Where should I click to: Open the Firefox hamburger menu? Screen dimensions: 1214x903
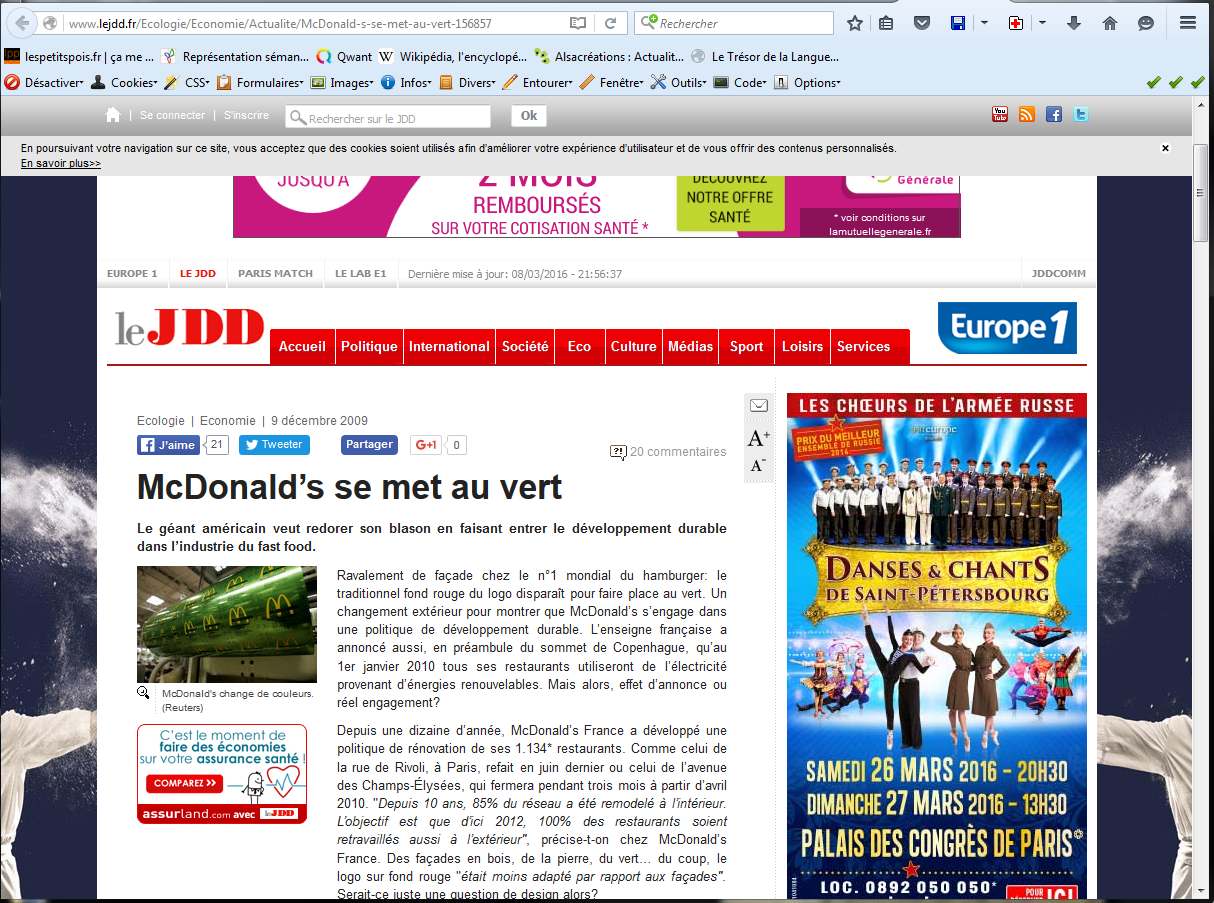click(1188, 23)
